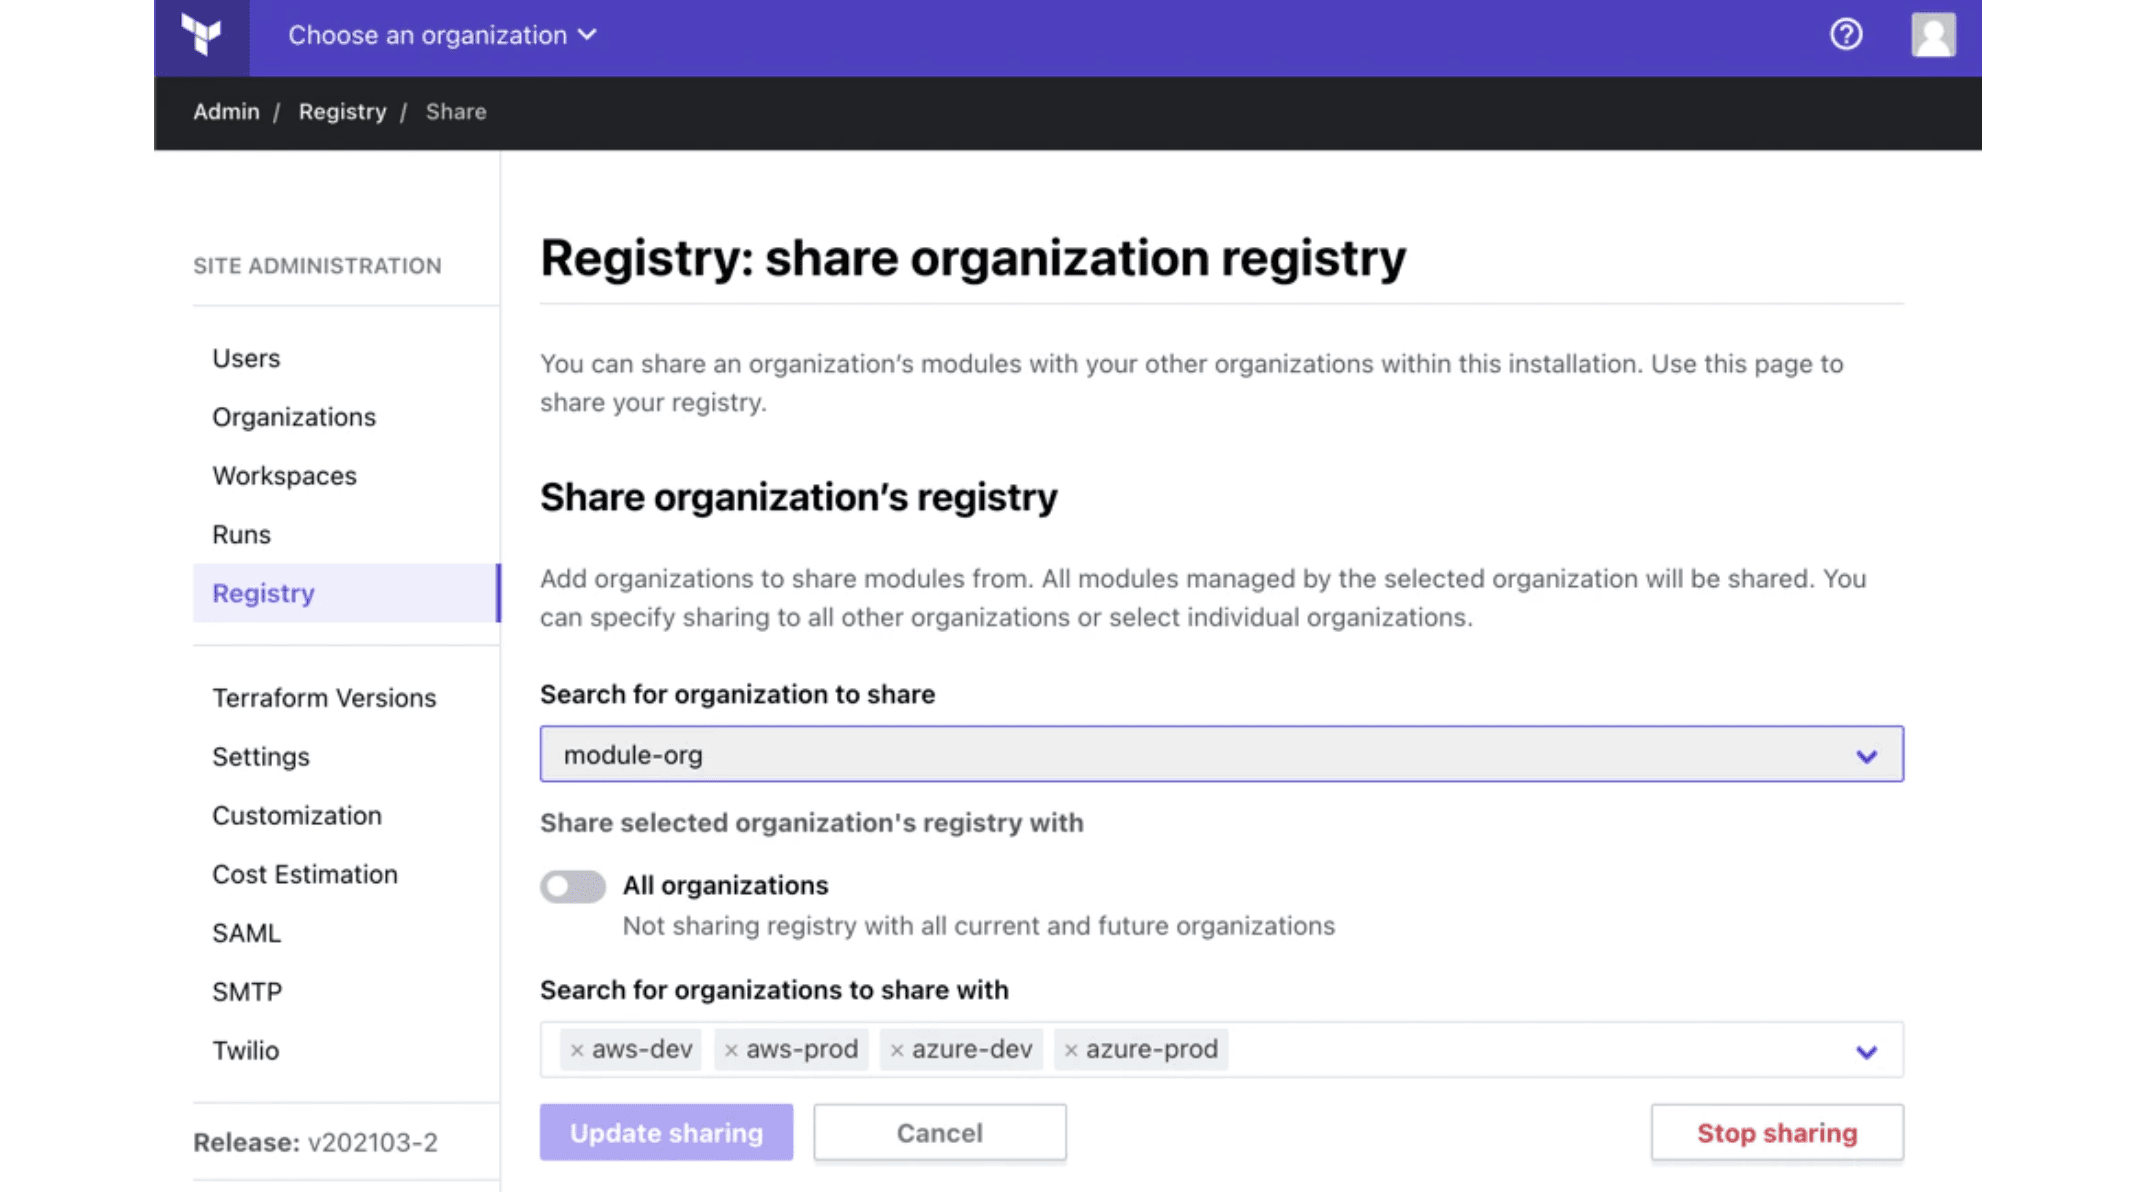Remove the azure-prod organization tag
Screen dimensions: 2146x1192
(1071, 1050)
